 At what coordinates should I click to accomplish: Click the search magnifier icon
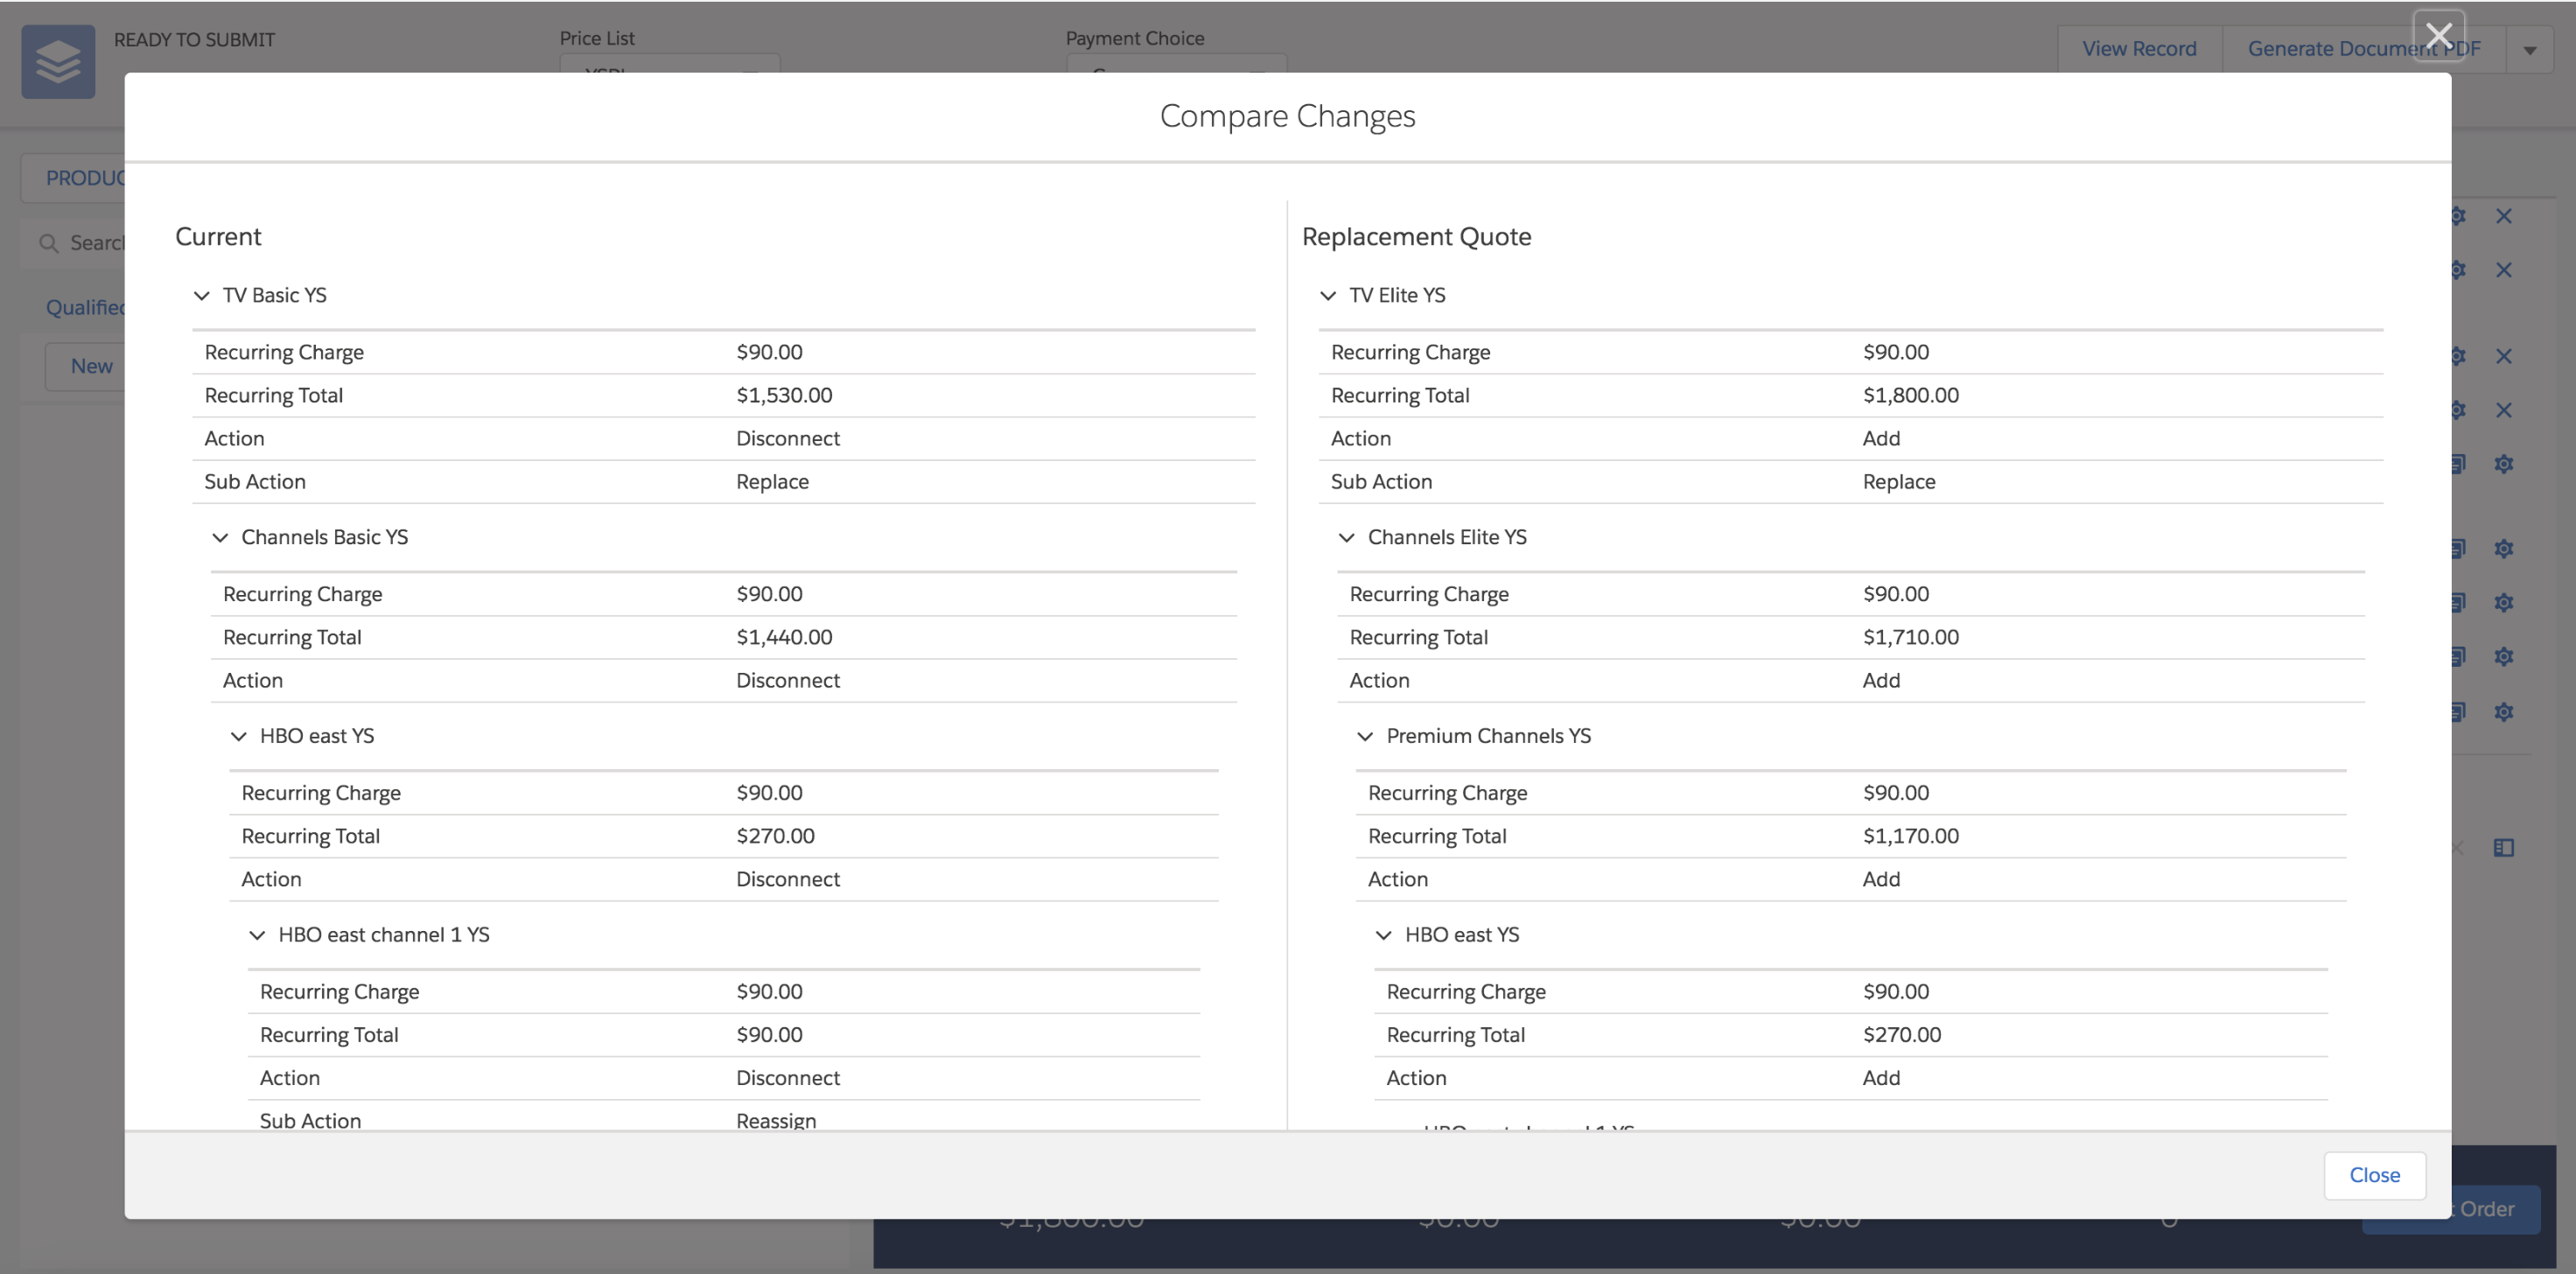tap(48, 243)
